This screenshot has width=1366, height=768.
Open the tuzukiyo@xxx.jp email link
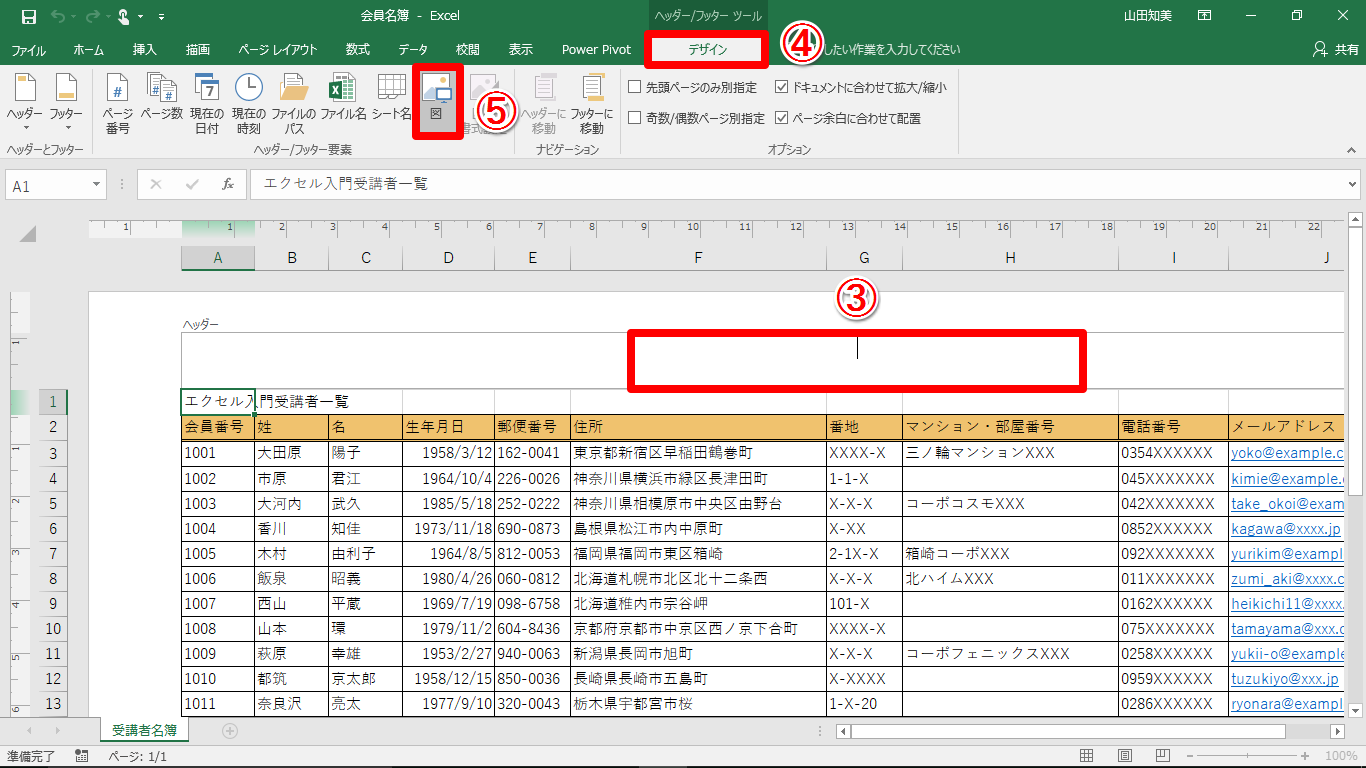pos(1285,679)
